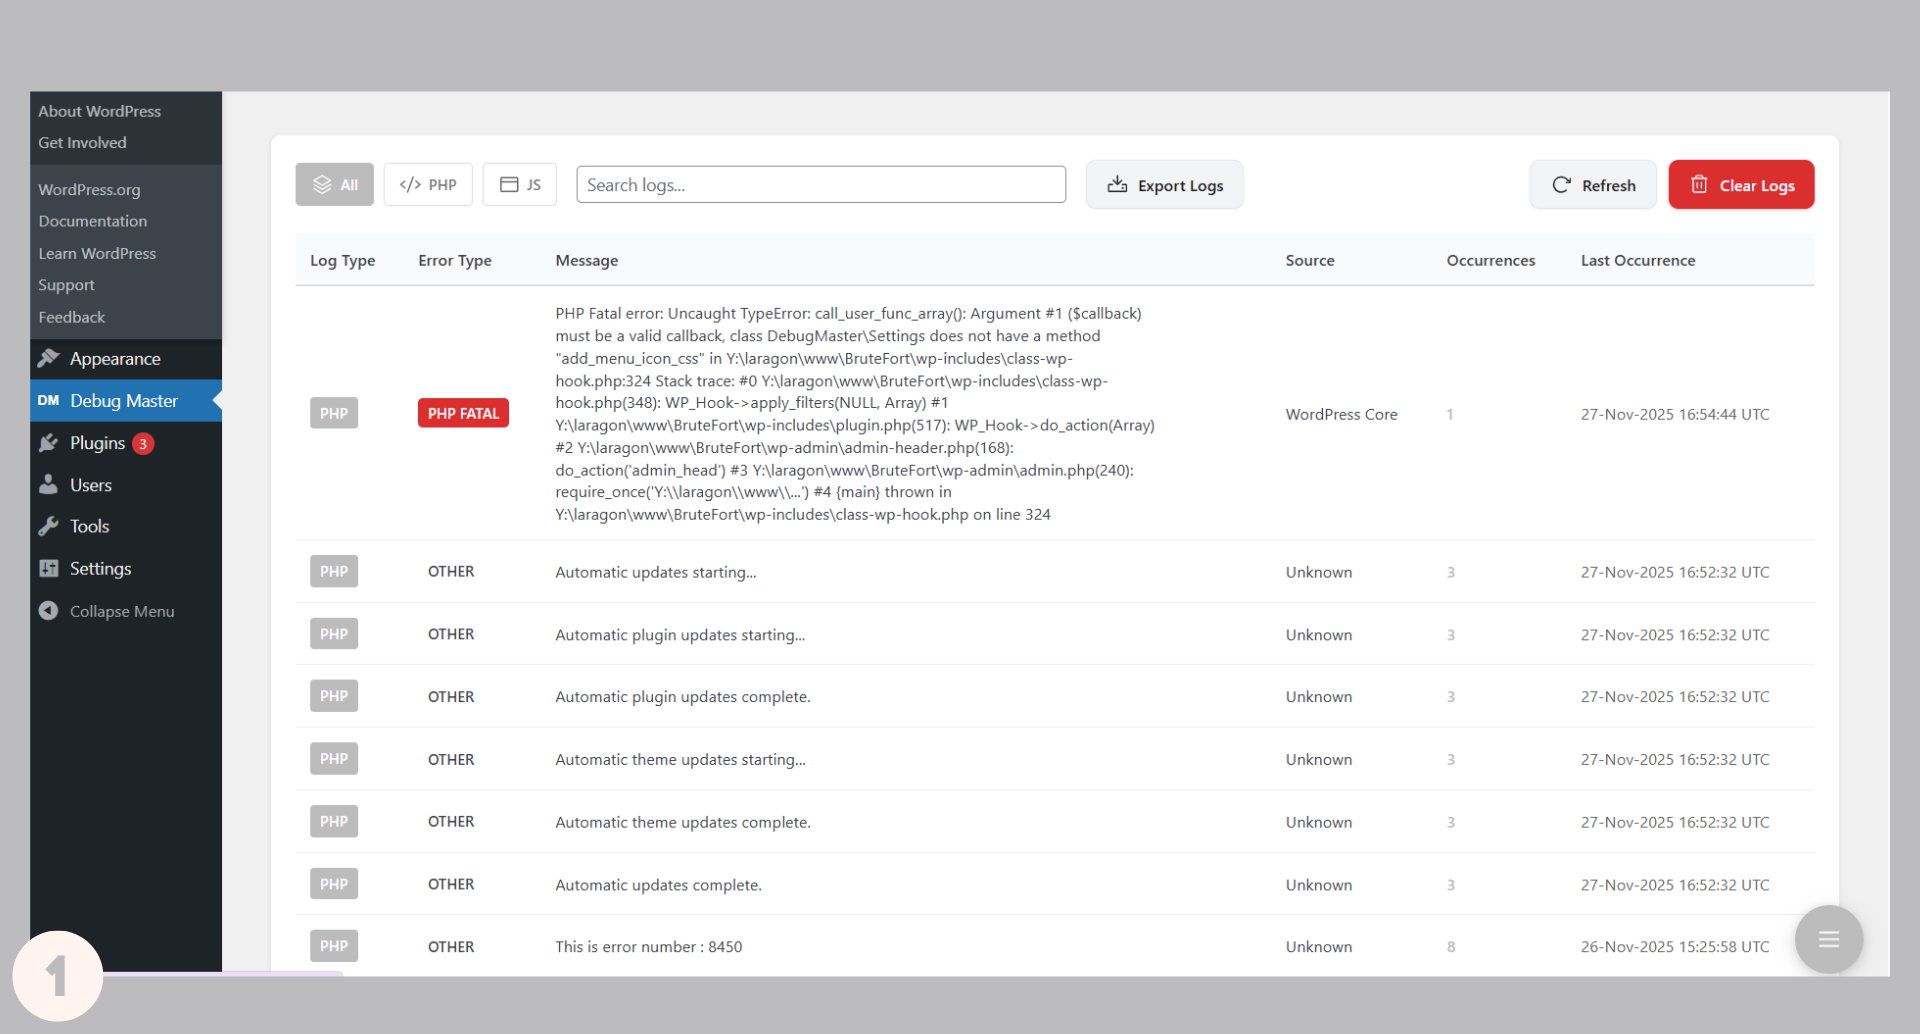Show all log types with All filter
This screenshot has height=1034, width=1920.
coord(334,184)
